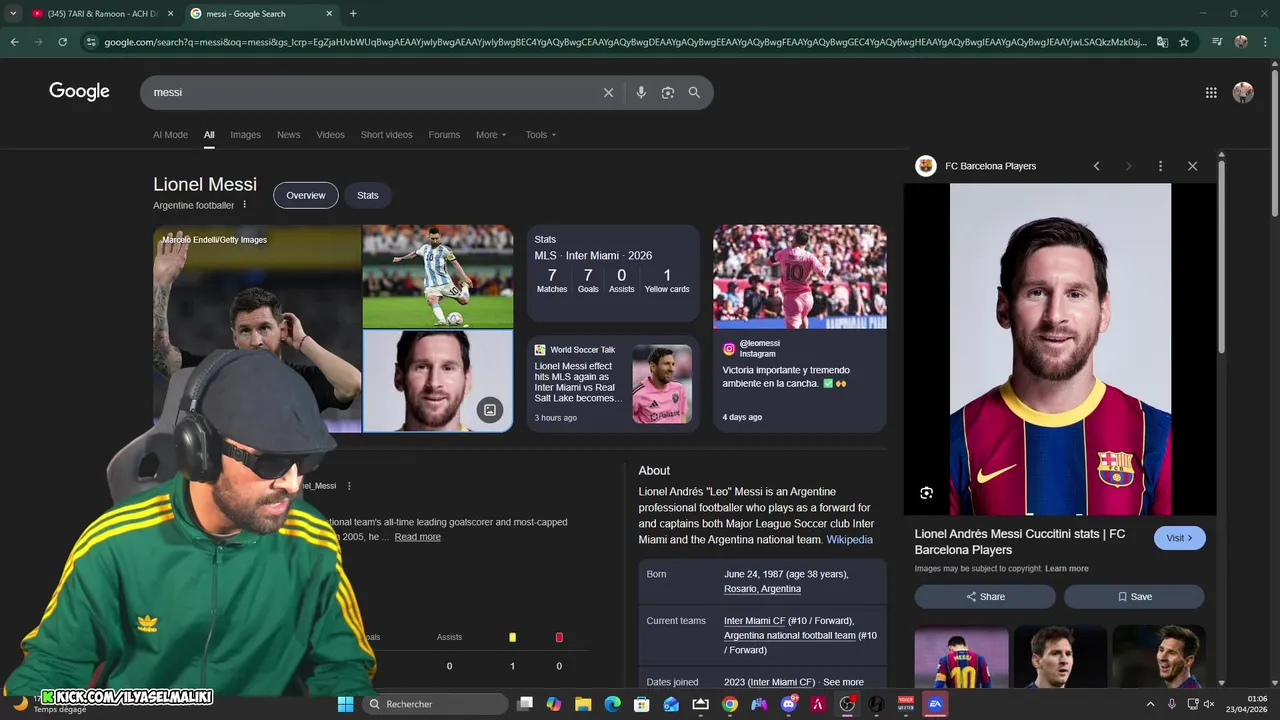Search inside image with Lens icon on portrait
The image size is (1280, 720).
tap(926, 492)
